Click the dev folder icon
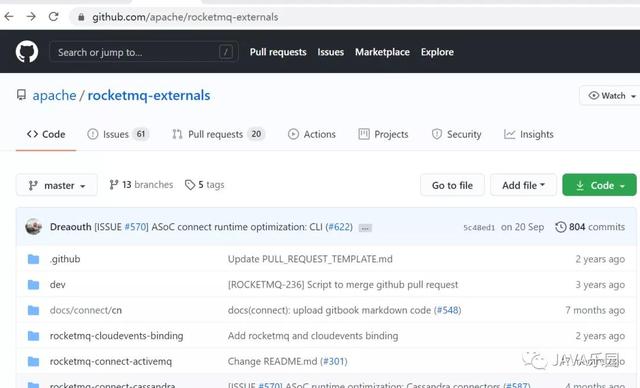 point(33,284)
